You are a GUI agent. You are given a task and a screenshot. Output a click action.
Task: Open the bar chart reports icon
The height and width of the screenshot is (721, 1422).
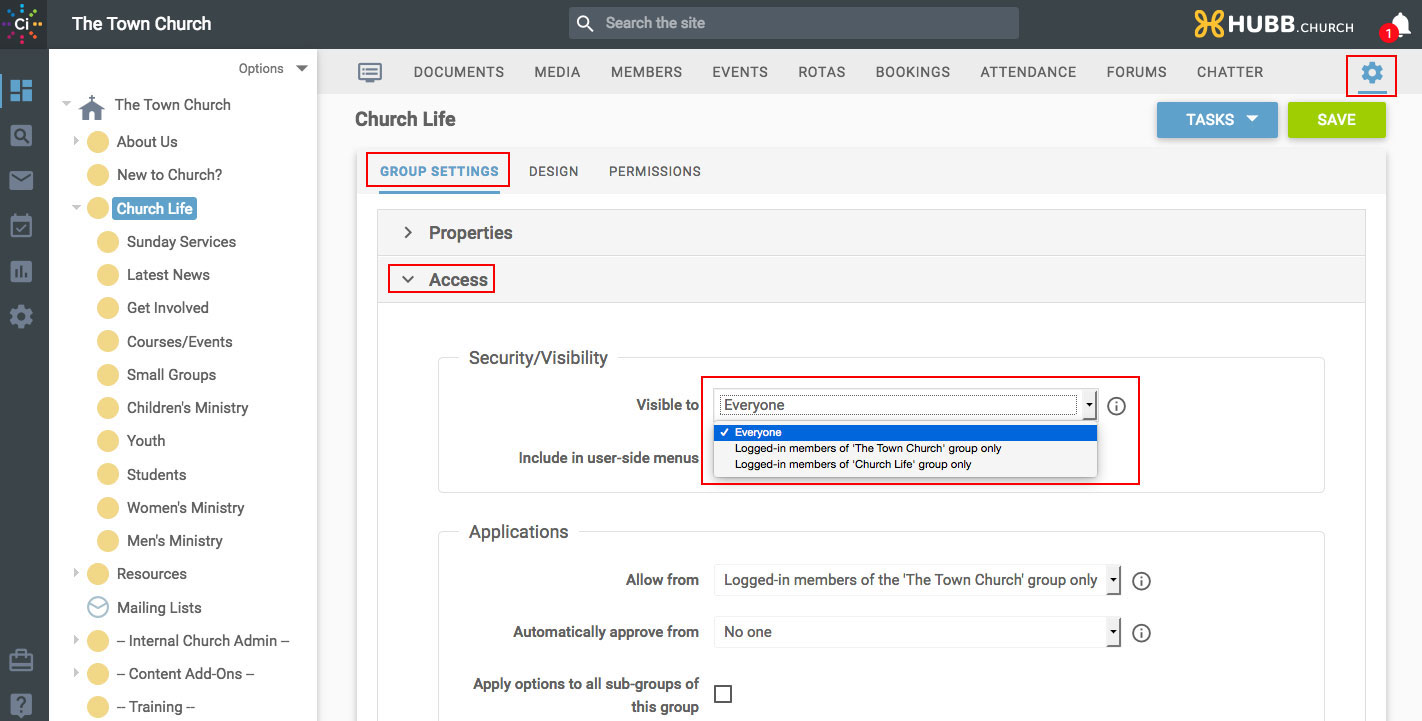coord(21,271)
